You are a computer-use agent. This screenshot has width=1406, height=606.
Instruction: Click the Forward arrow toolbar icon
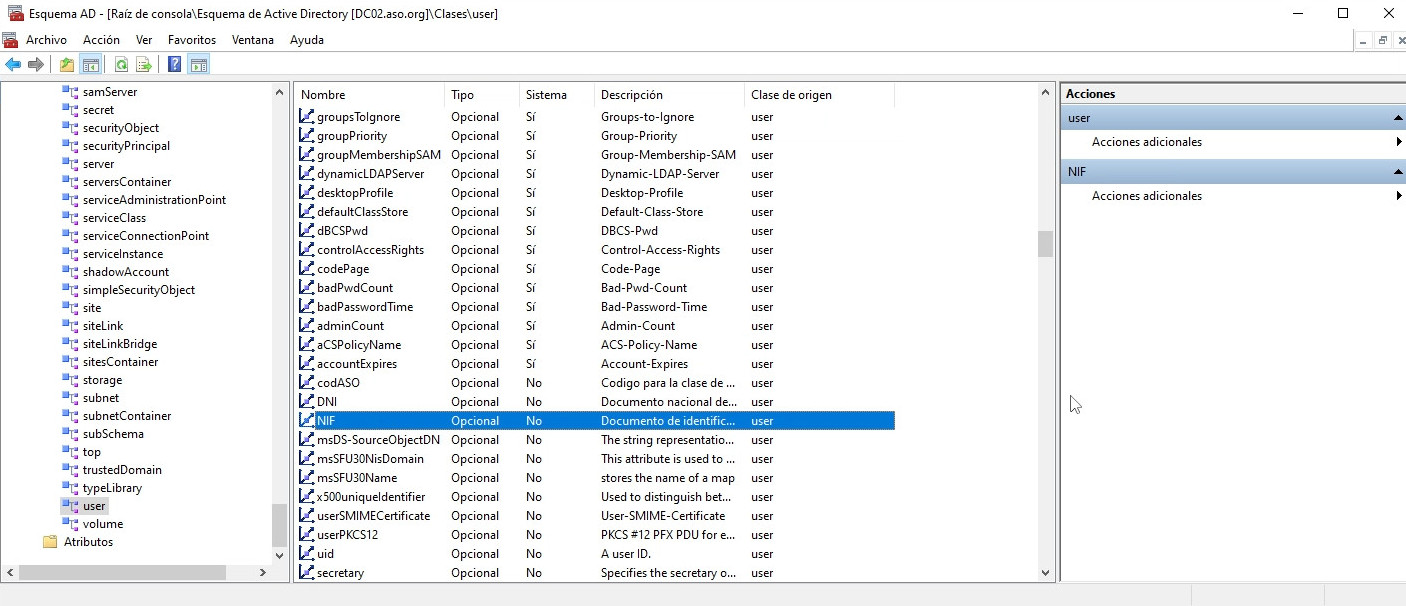(x=36, y=65)
